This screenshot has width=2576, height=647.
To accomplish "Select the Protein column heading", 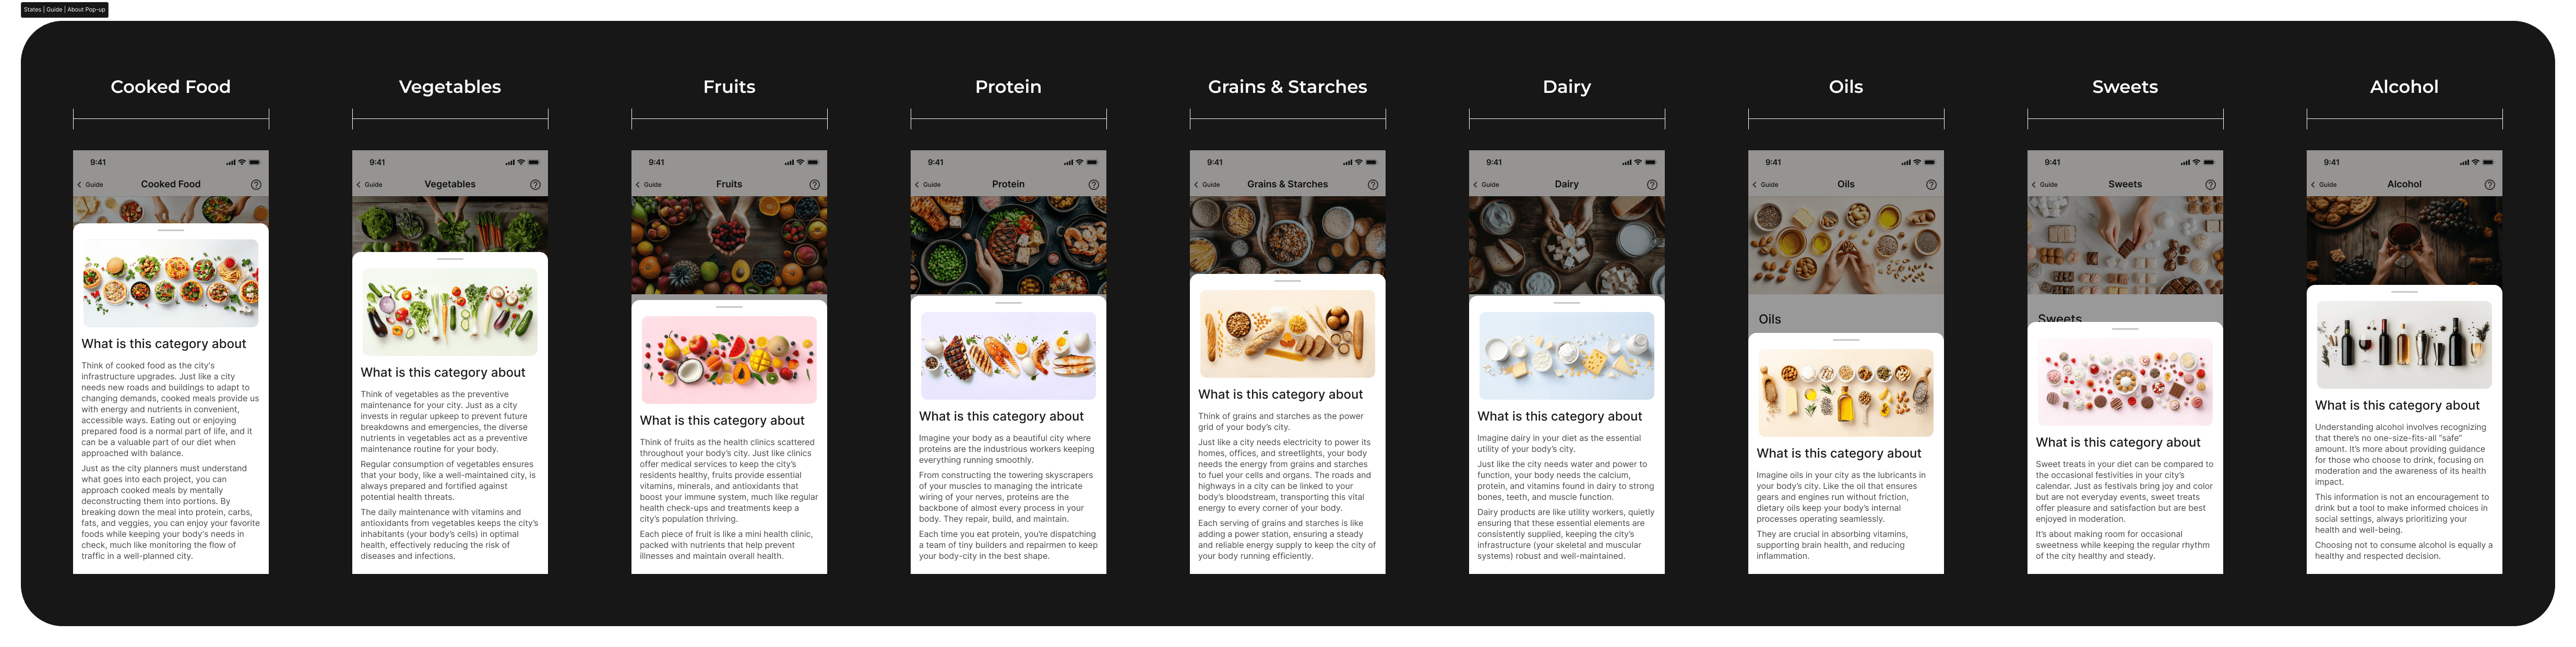I will point(1008,87).
